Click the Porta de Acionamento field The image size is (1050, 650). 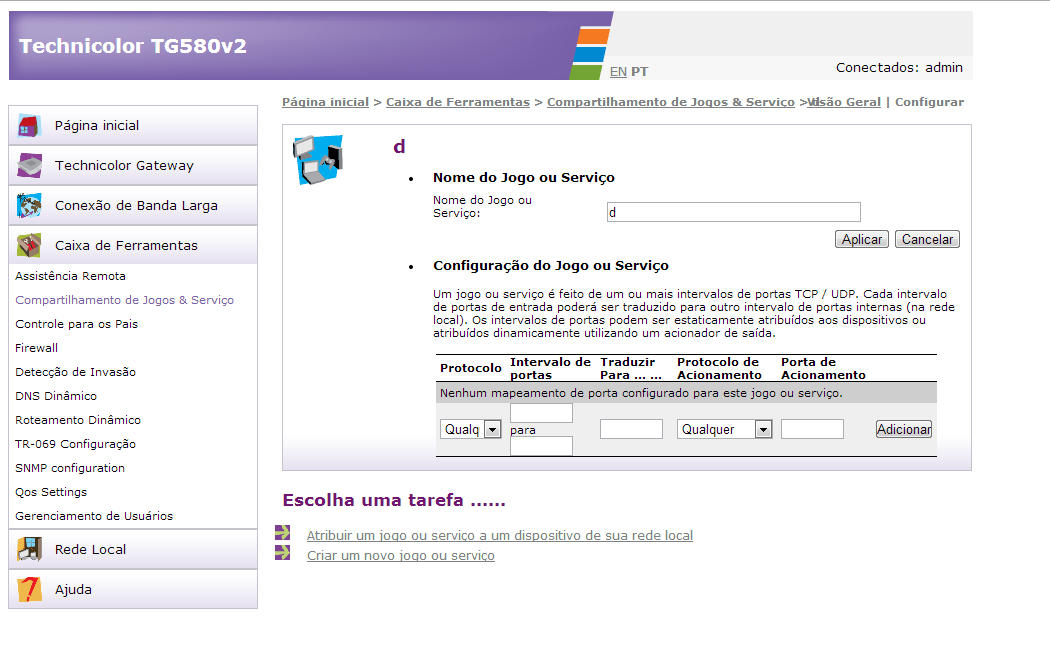(x=812, y=429)
